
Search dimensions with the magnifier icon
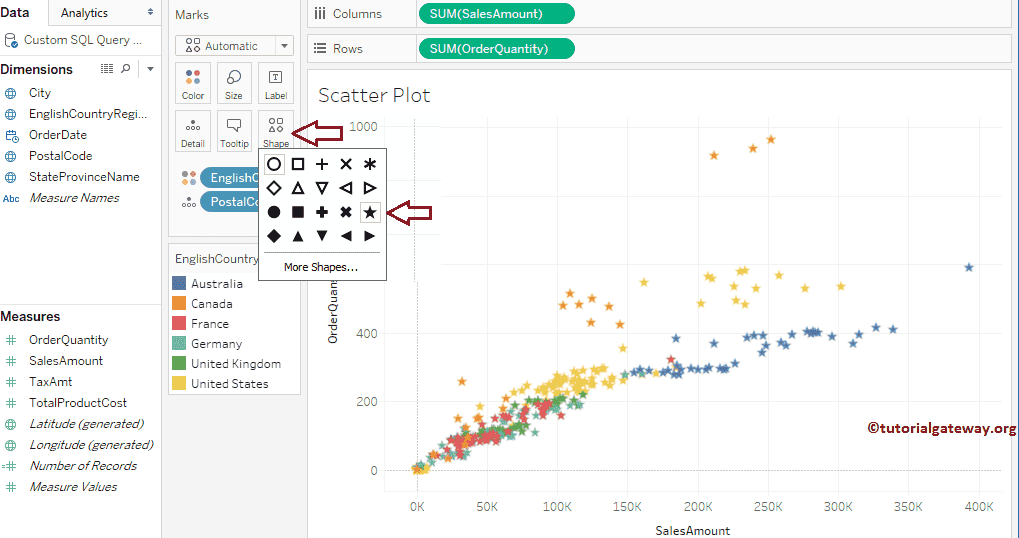125,69
